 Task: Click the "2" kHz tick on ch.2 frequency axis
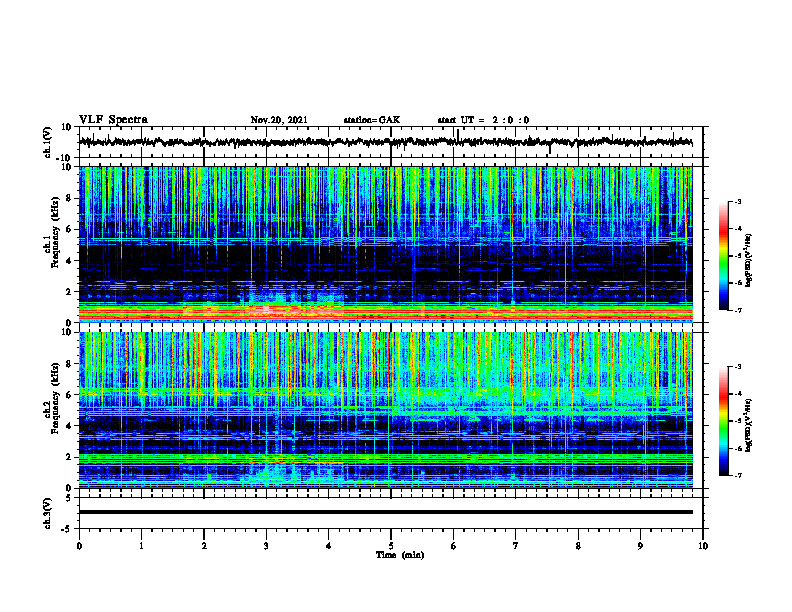[70, 457]
